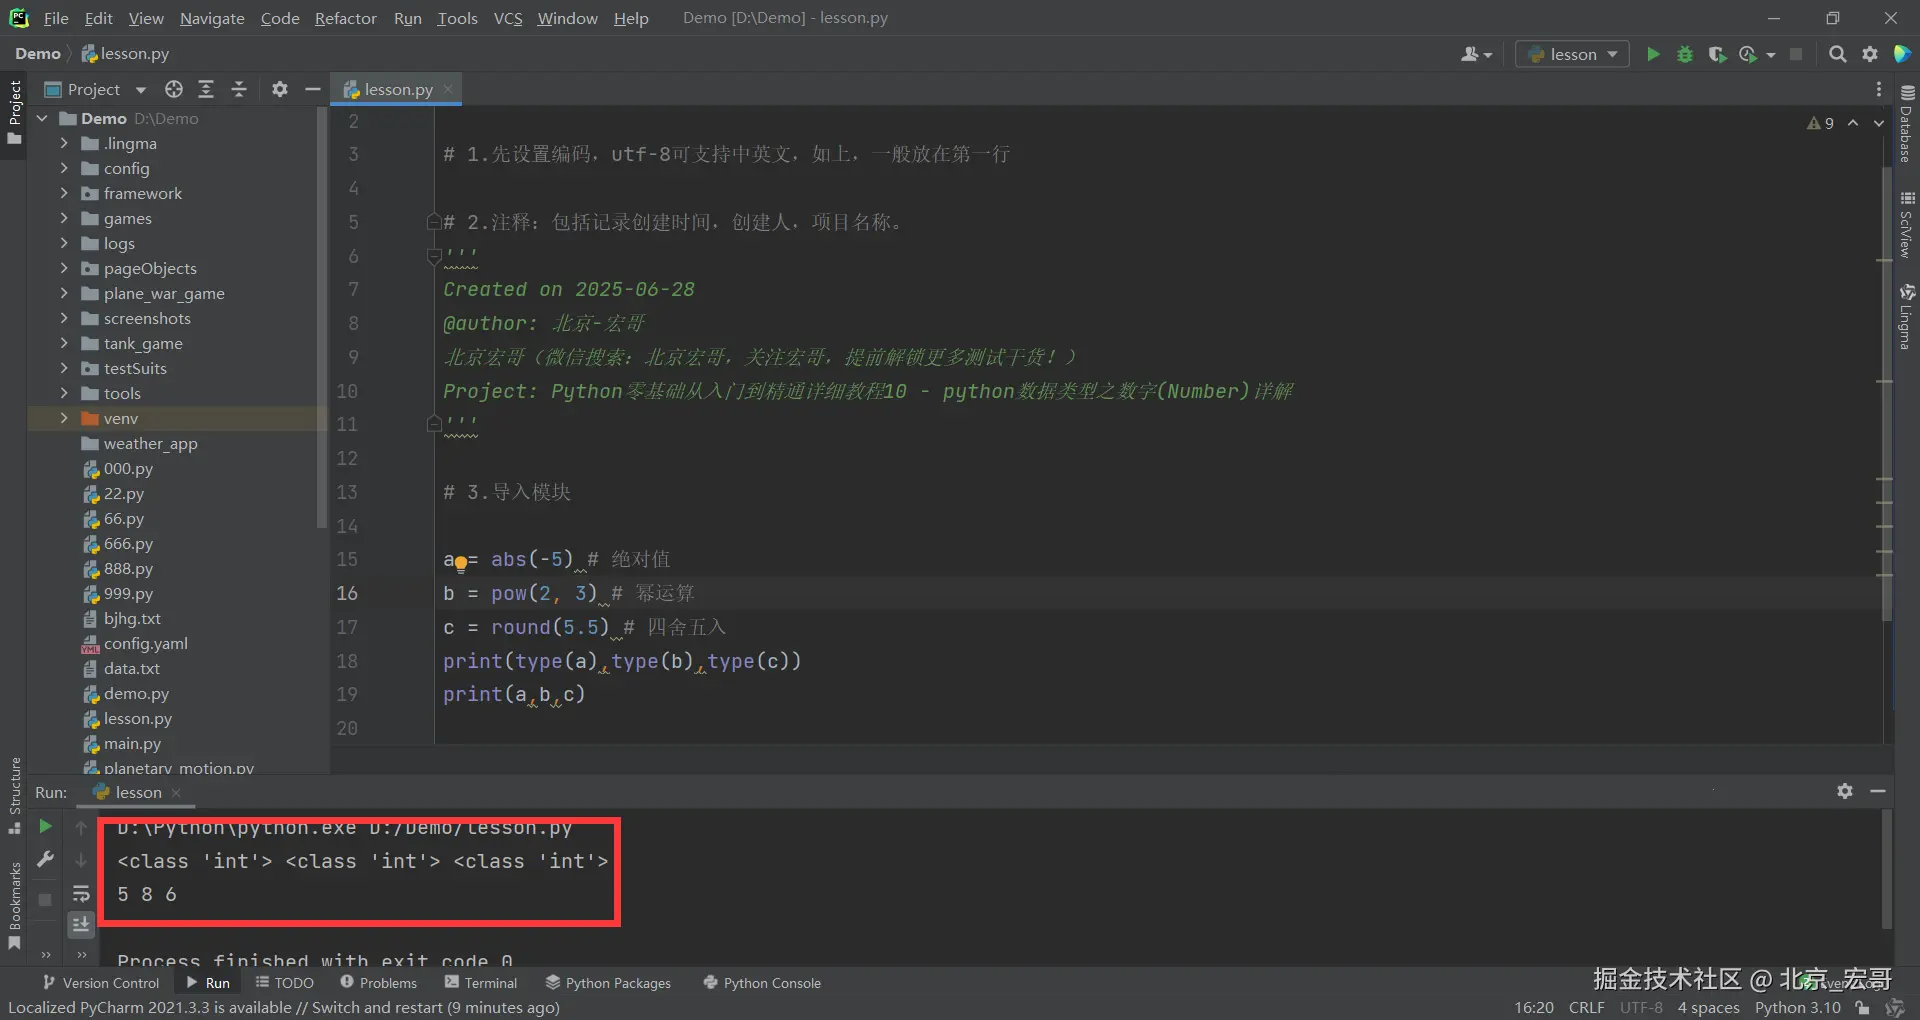1920x1020 pixels.
Task: Minimize the Run tool window
Action: click(1878, 791)
